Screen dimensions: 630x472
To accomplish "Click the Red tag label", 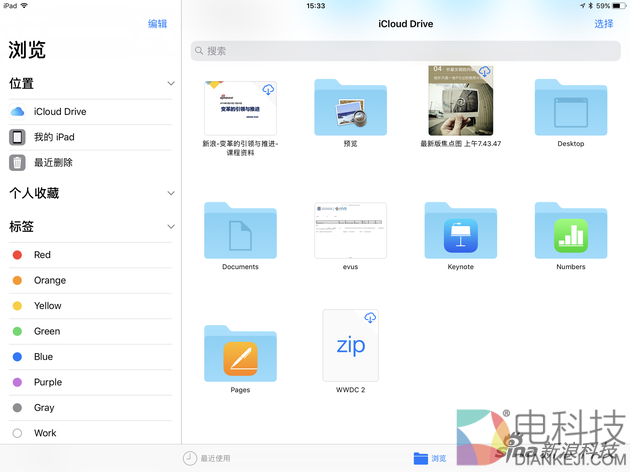I will pyautogui.click(x=42, y=255).
